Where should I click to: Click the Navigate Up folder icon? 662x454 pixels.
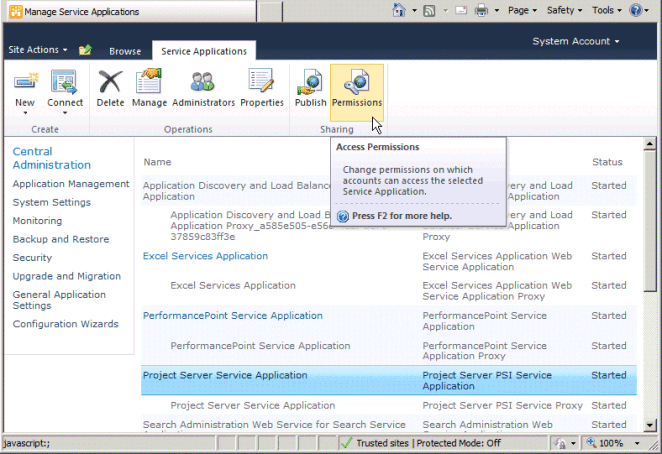(85, 50)
